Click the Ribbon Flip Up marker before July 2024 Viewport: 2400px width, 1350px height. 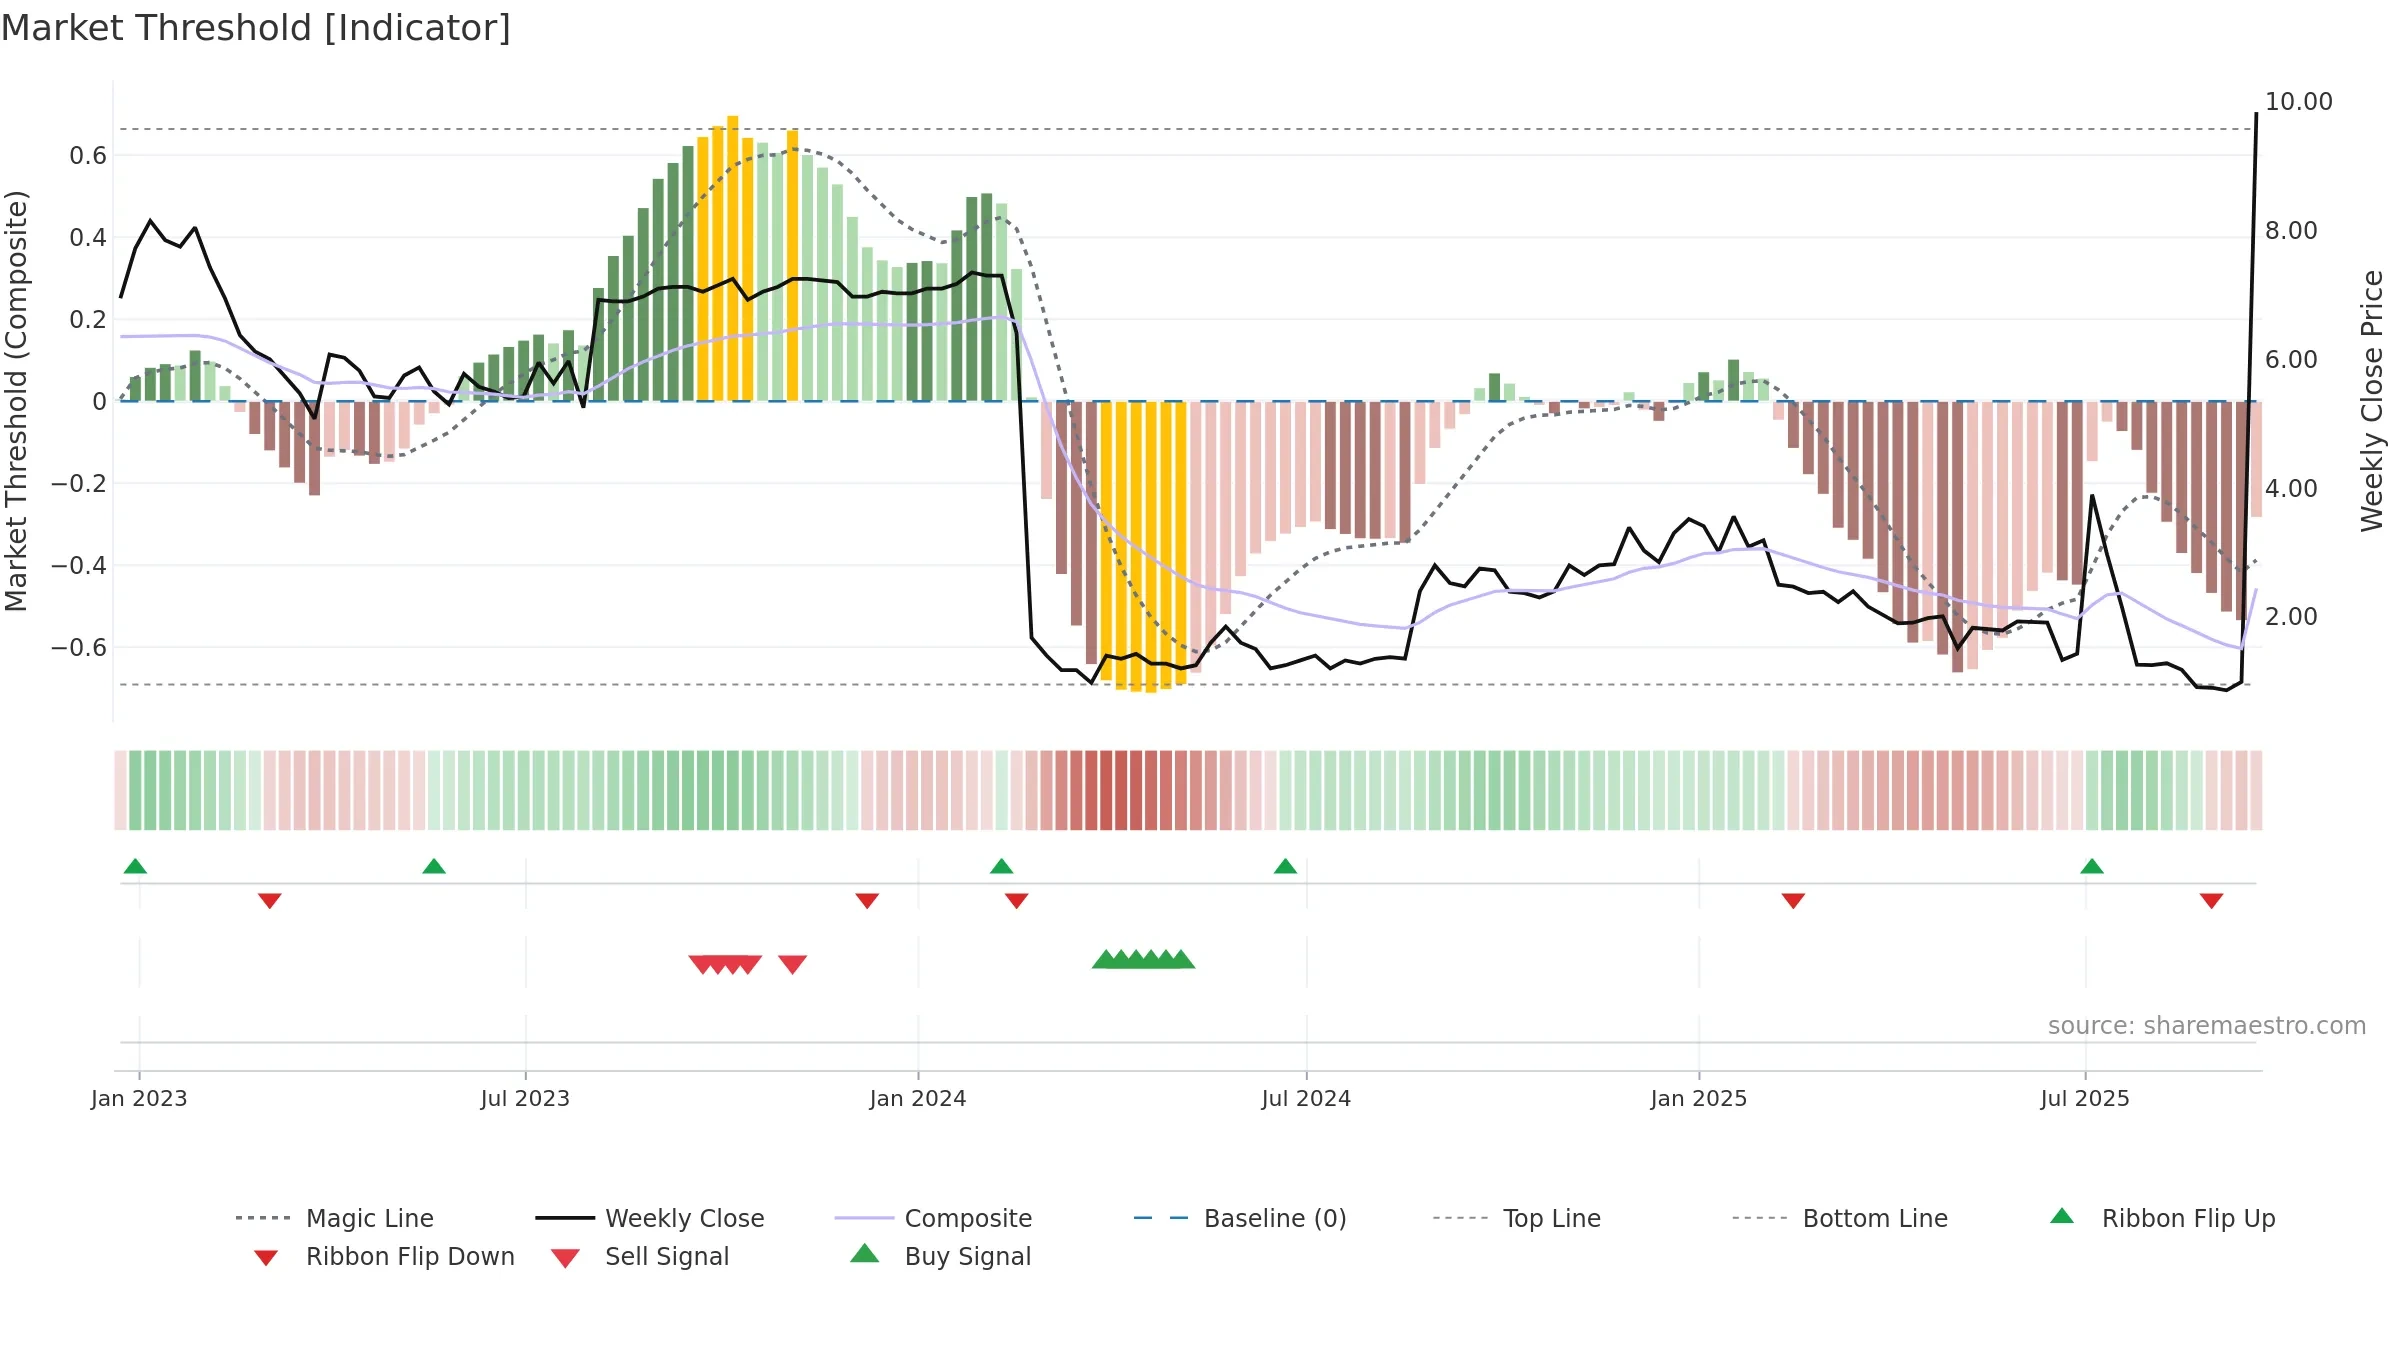tap(1285, 866)
